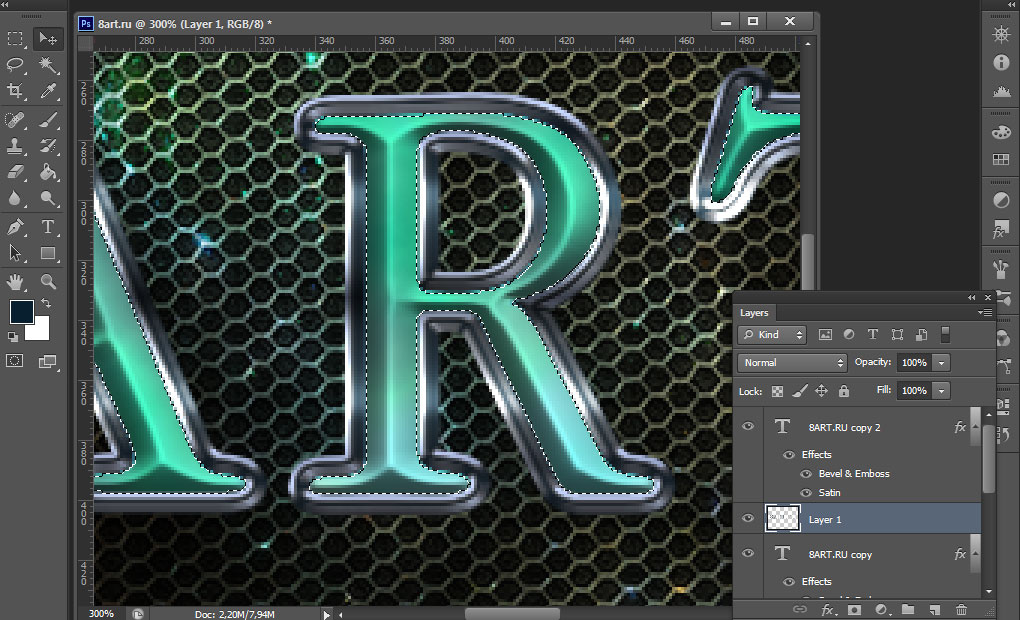Select the History Brush tool

coord(47,146)
